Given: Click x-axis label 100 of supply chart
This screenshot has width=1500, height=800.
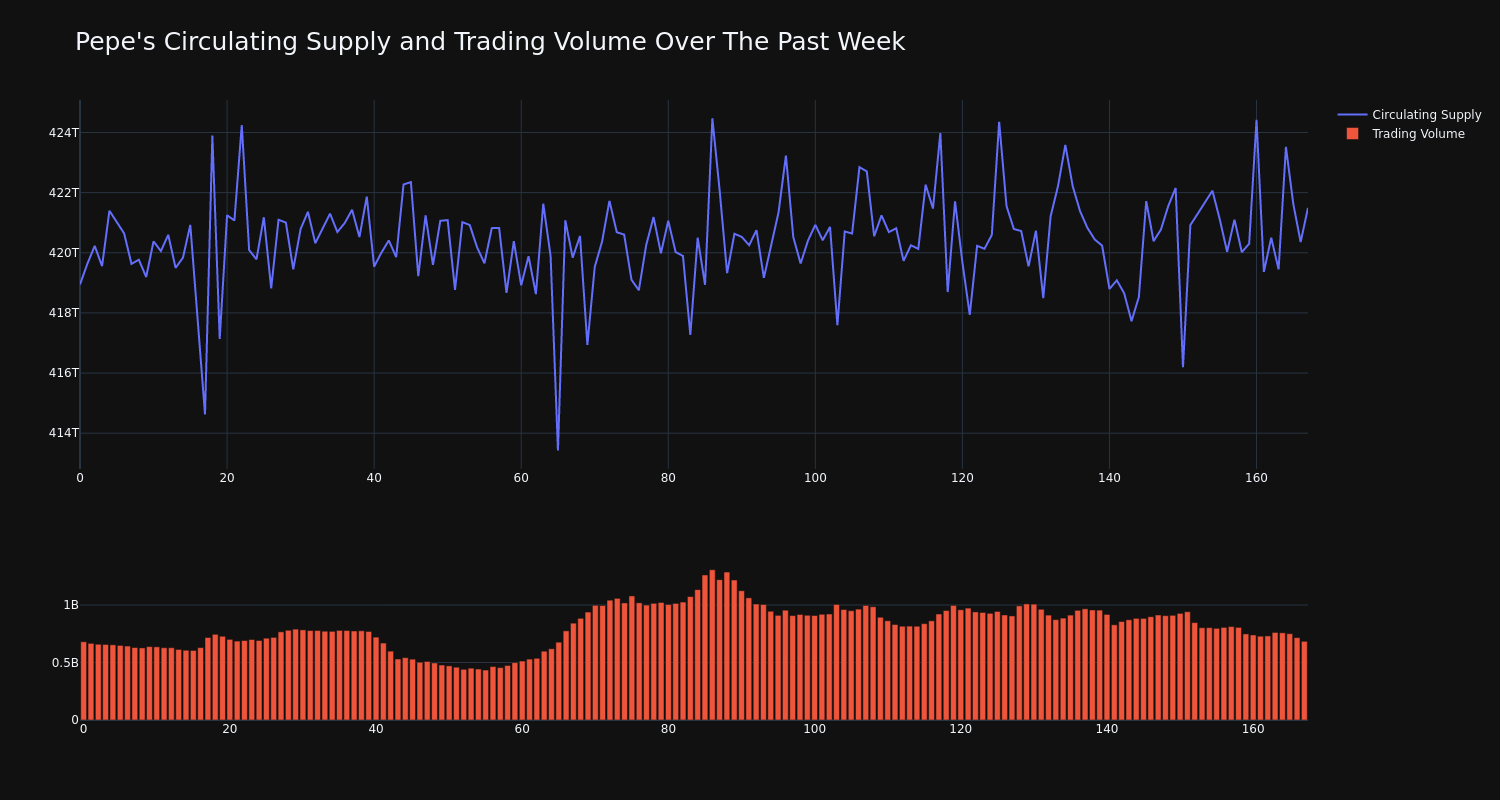Looking at the screenshot, I should 815,478.
